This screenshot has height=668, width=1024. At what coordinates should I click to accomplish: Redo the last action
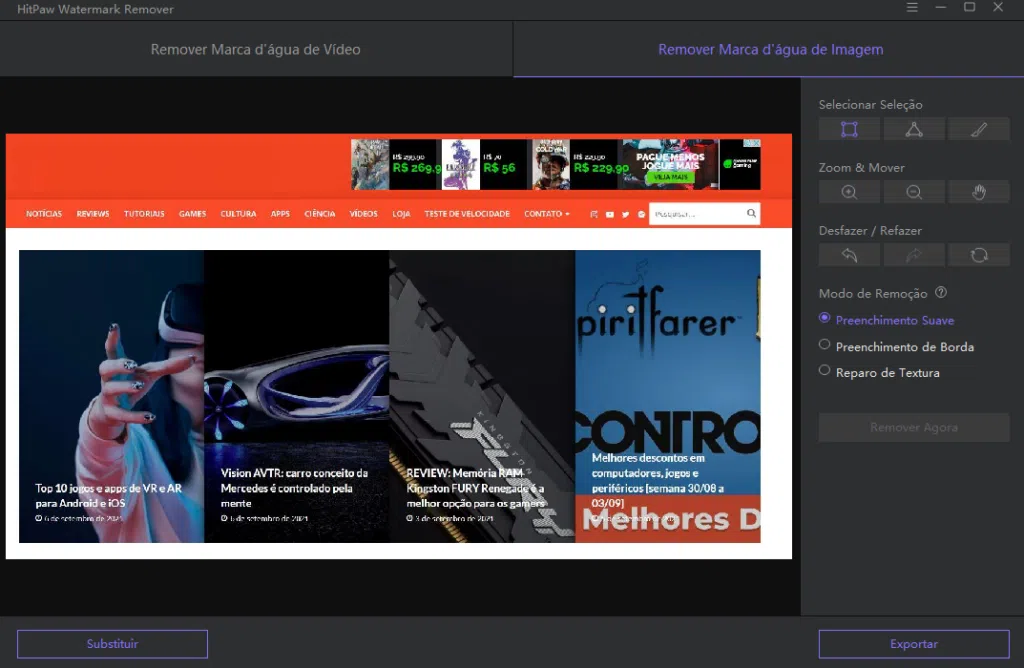[x=914, y=255]
